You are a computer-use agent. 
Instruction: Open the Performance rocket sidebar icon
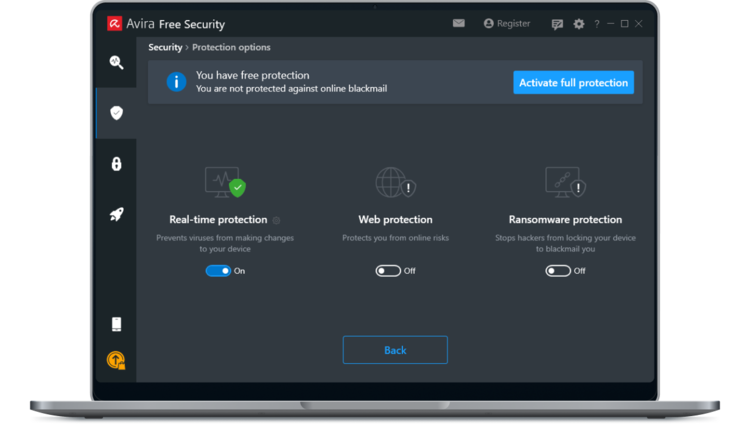pos(116,214)
